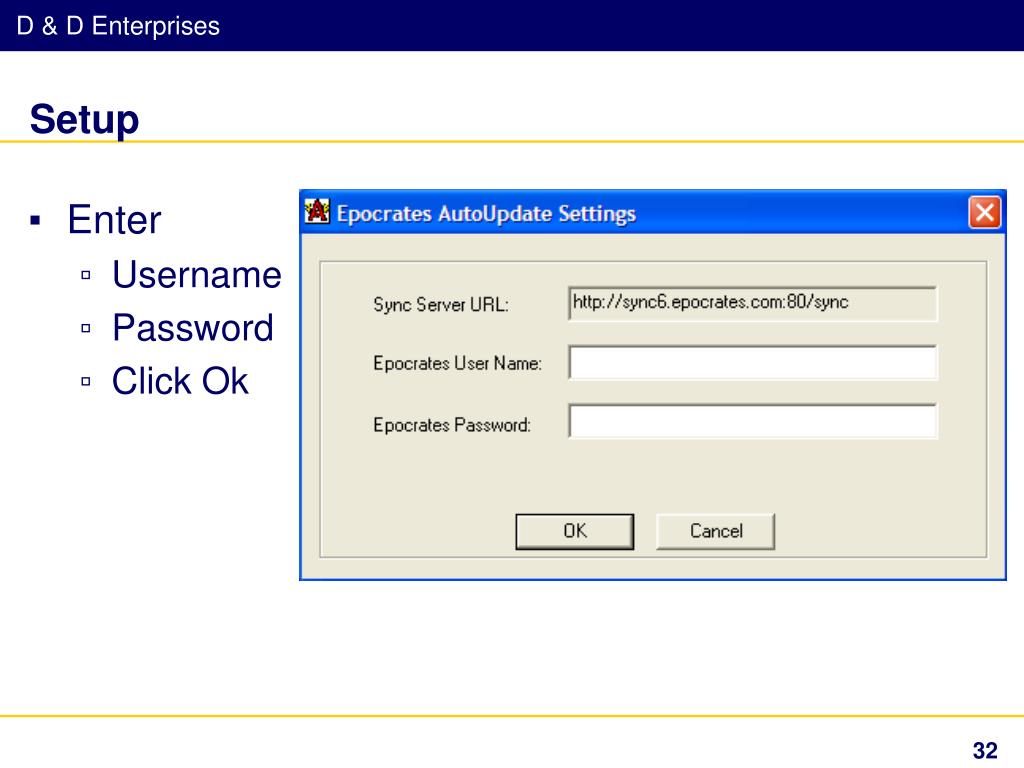
Task: Click the slide number 32
Action: click(x=985, y=750)
